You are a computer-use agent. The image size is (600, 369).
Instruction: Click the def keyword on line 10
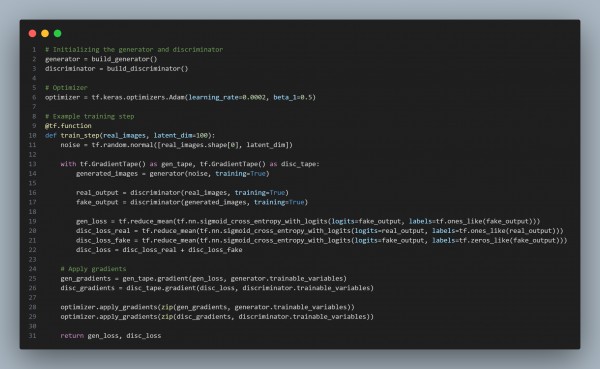[x=51, y=135]
